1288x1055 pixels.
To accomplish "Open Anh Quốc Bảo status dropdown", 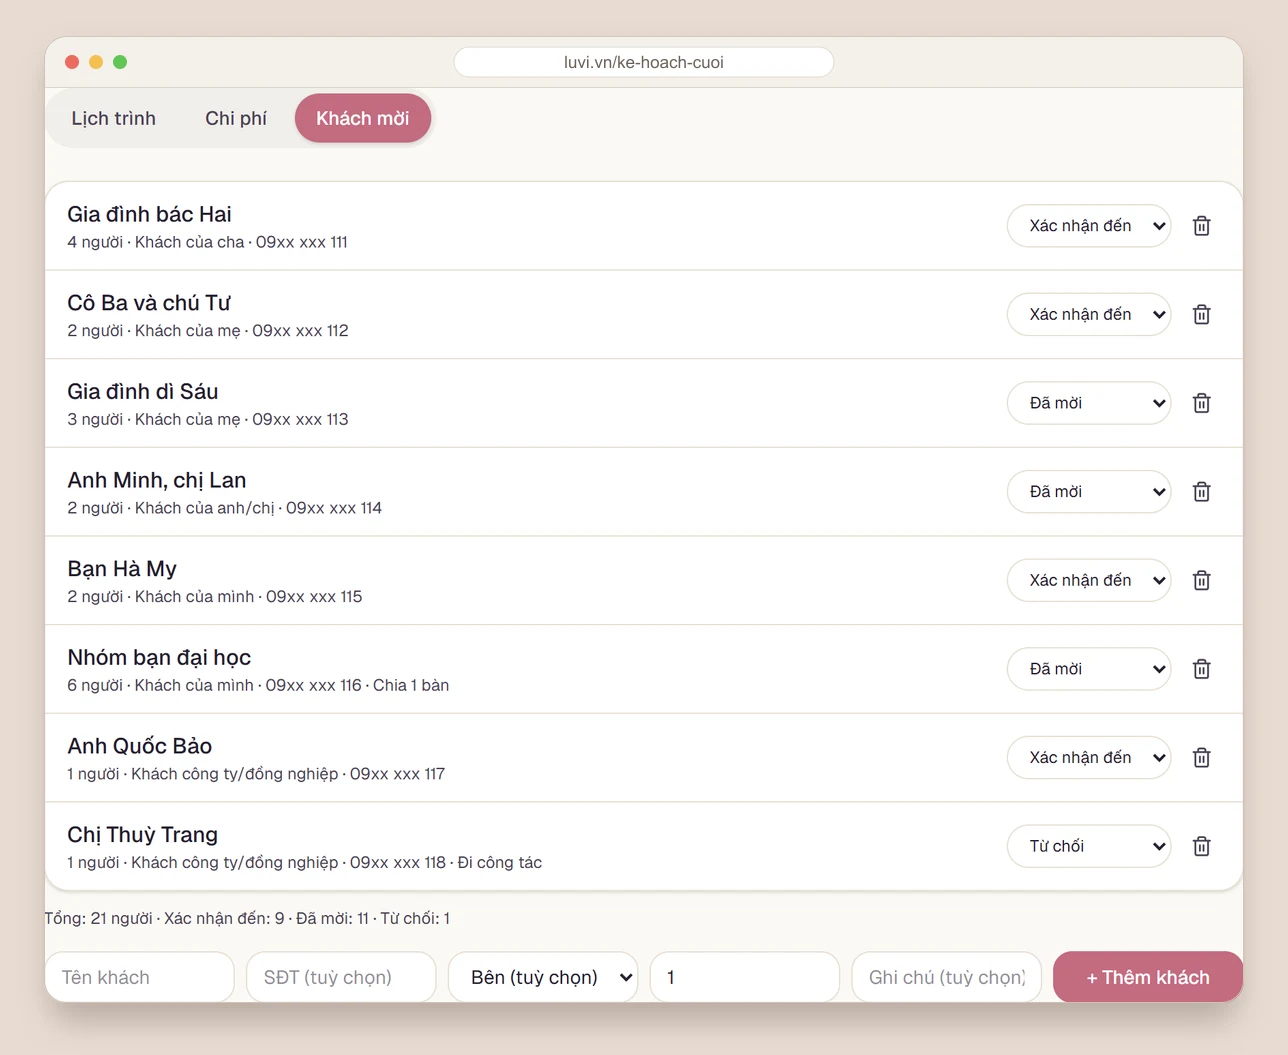I will pyautogui.click(x=1089, y=758).
